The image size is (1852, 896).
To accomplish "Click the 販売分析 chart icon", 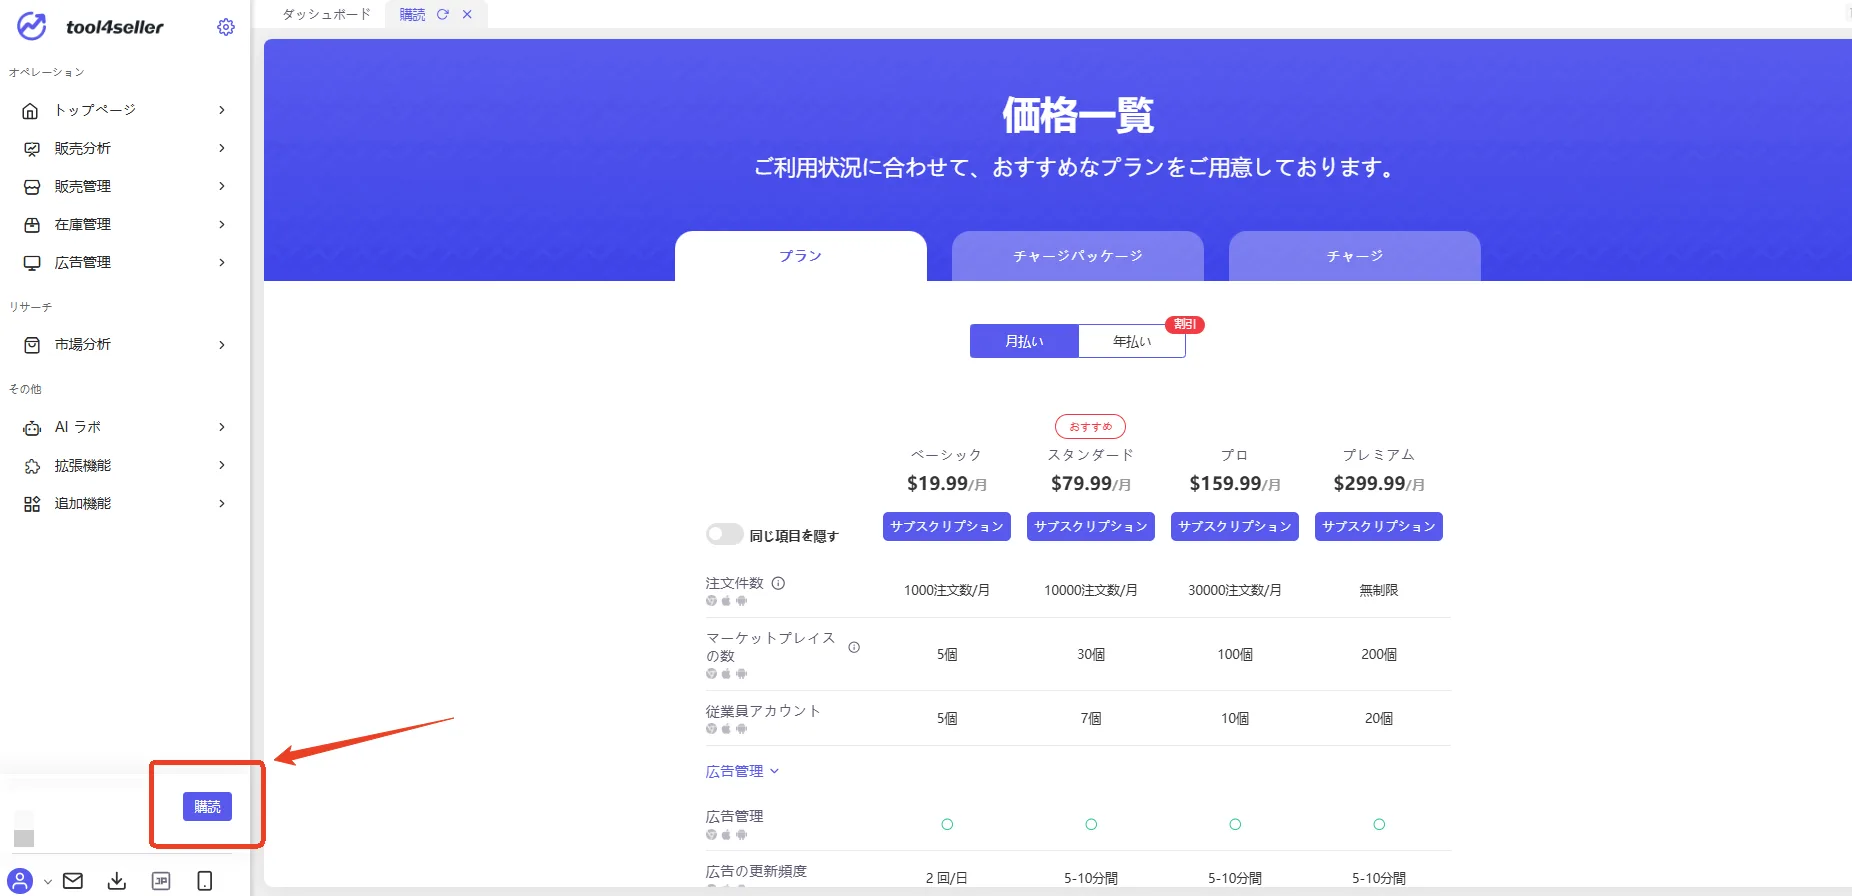I will click(31, 148).
